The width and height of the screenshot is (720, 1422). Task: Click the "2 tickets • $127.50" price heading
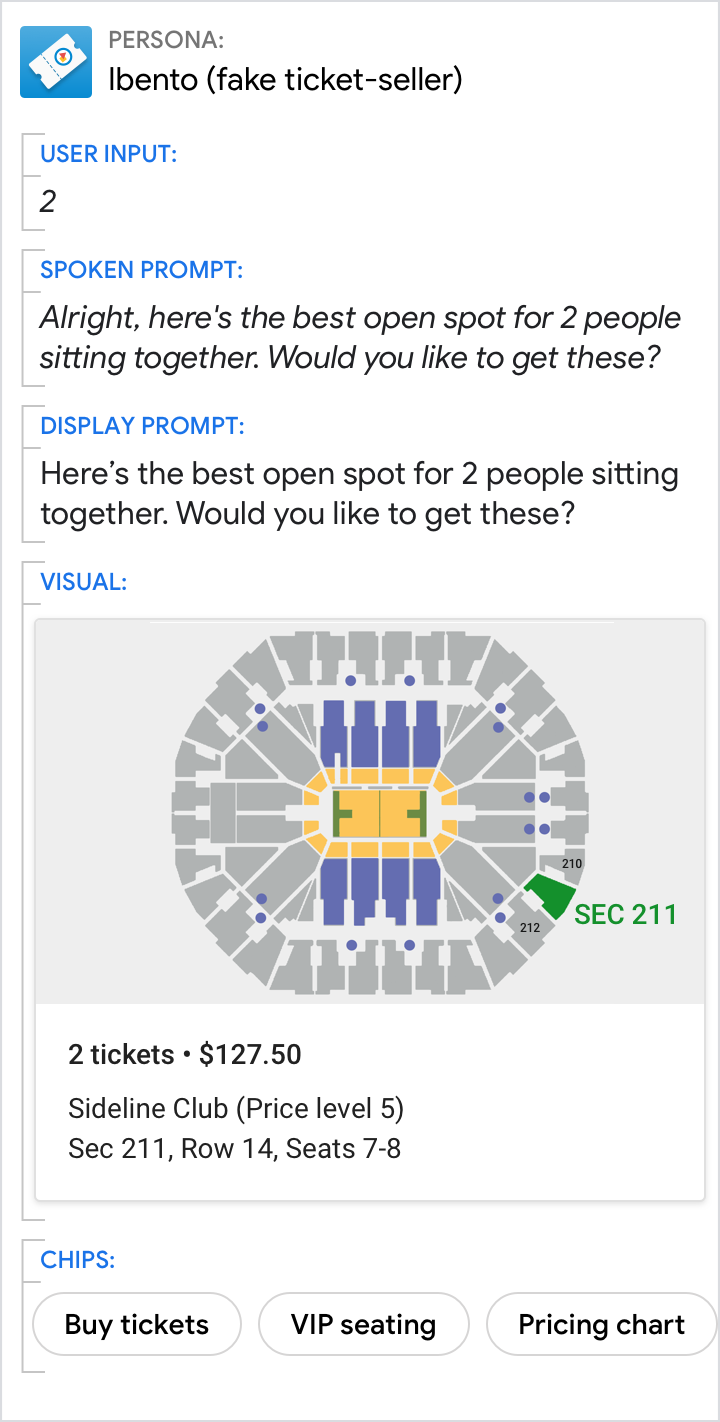coord(185,1054)
